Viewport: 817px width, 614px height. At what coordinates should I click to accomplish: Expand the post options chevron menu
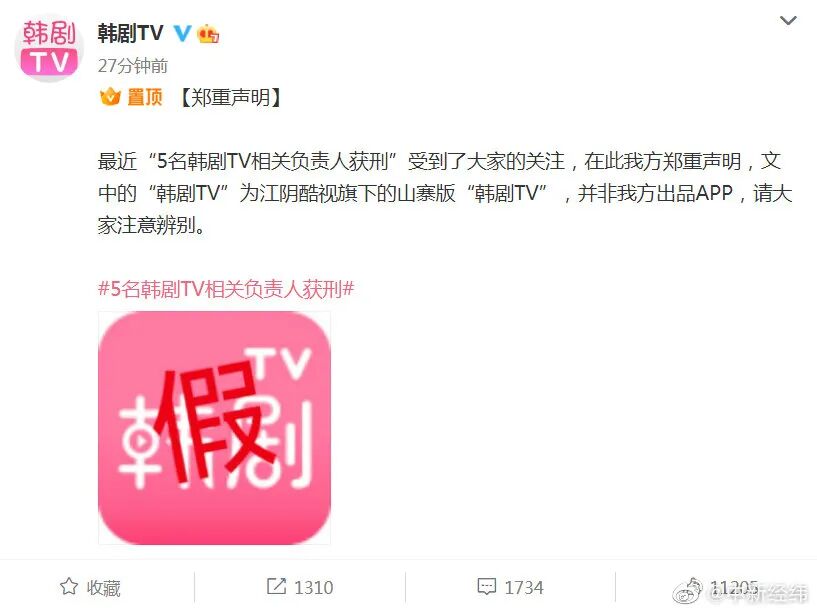coord(788,21)
